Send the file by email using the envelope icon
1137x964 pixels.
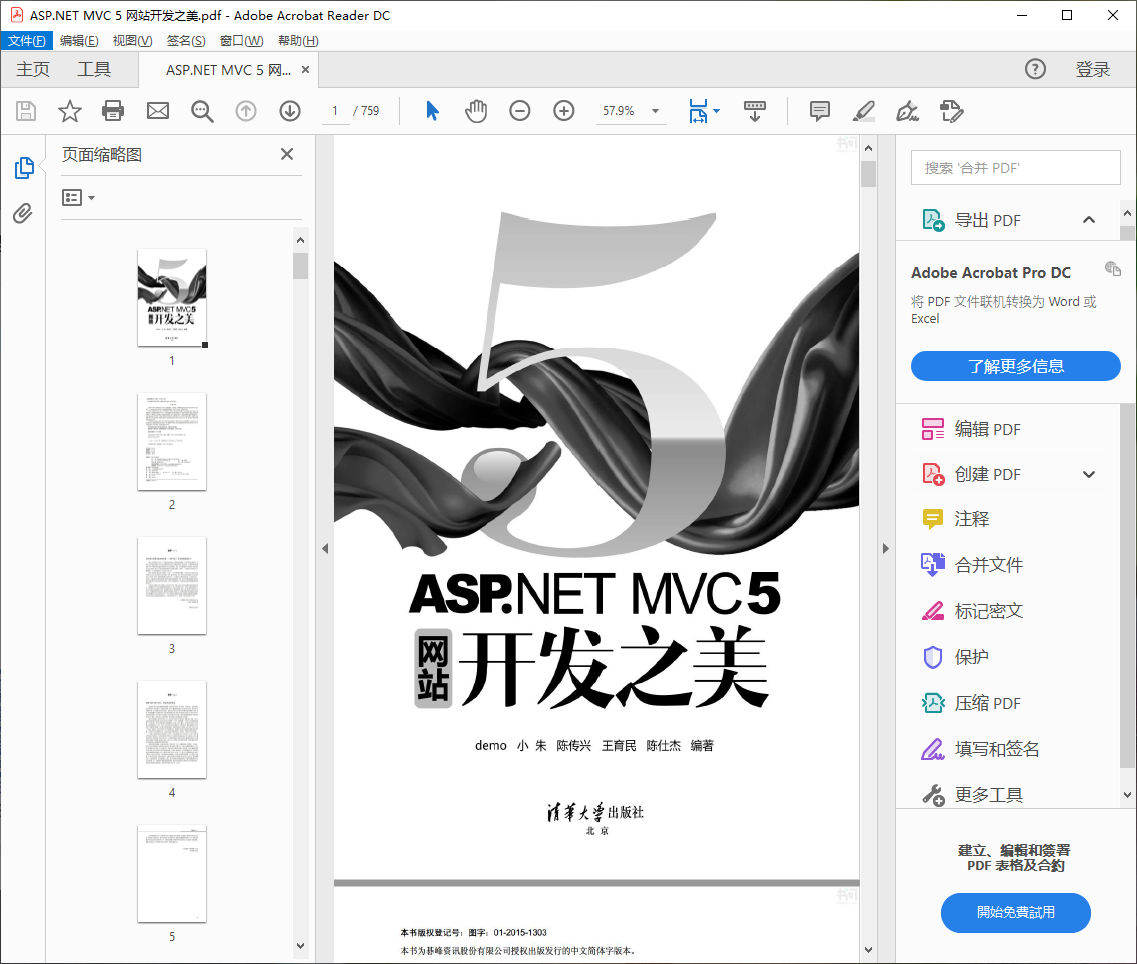pyautogui.click(x=157, y=111)
